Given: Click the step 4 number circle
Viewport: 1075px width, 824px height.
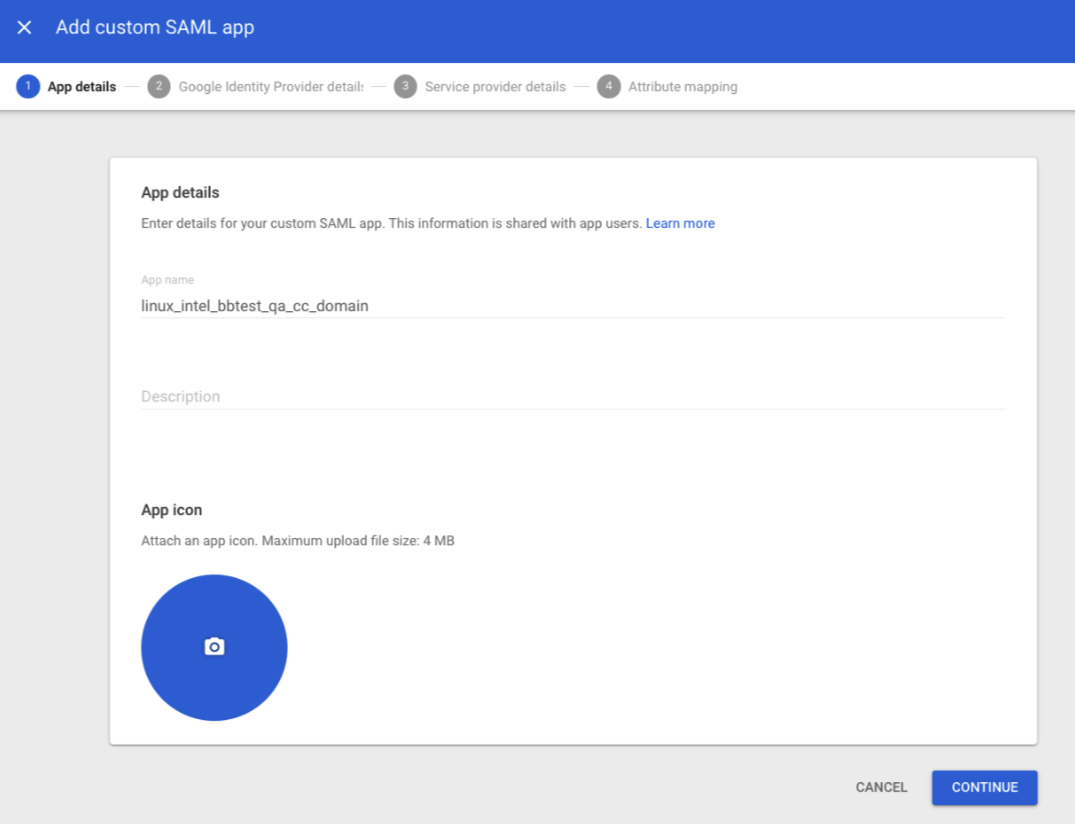Looking at the screenshot, I should [608, 87].
